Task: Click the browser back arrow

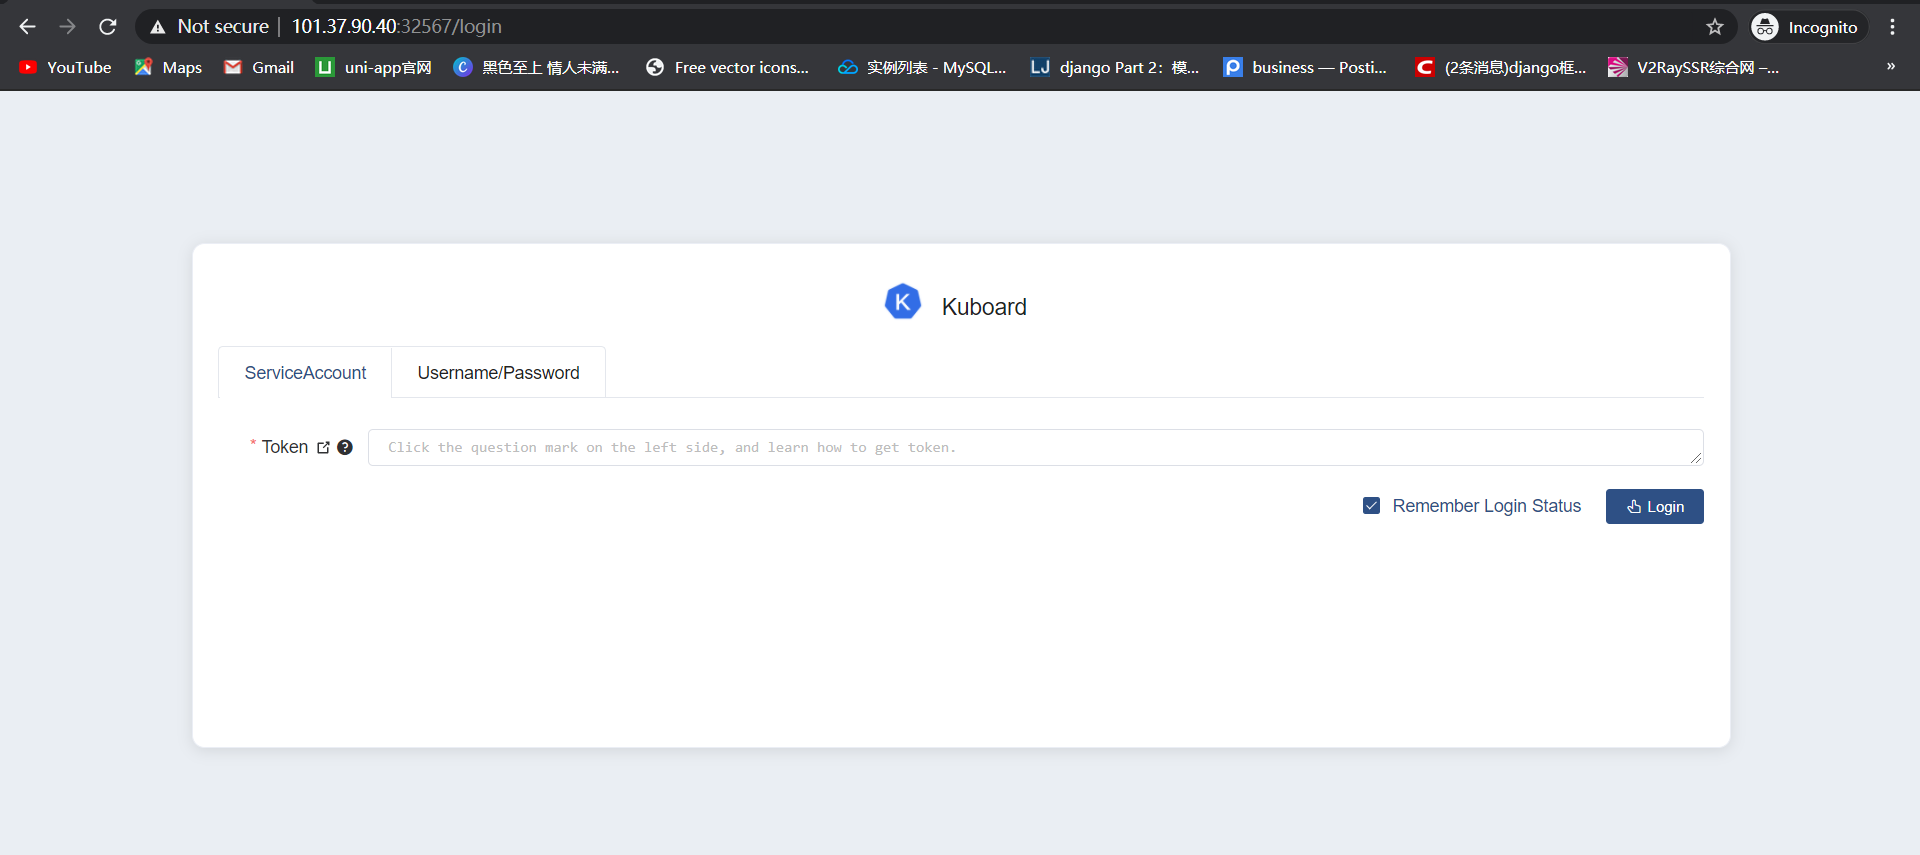Action: click(27, 27)
